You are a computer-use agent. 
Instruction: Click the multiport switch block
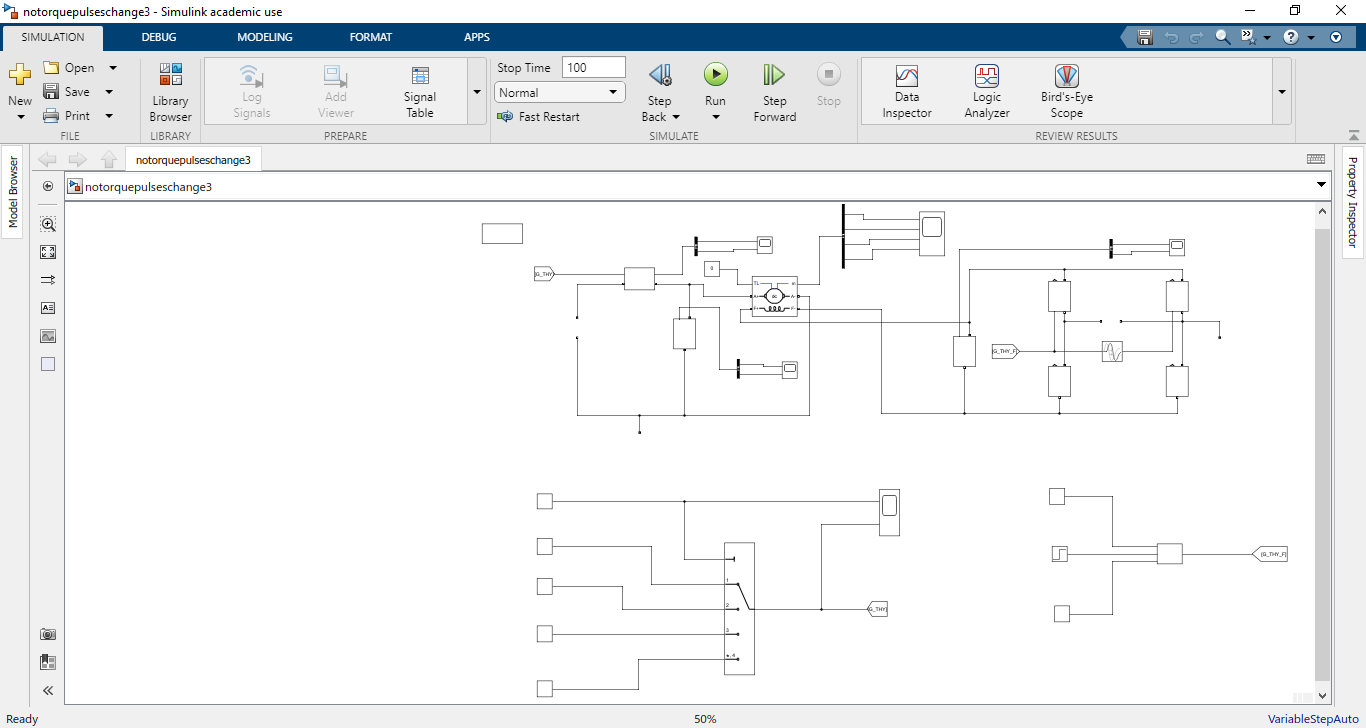coord(739,608)
